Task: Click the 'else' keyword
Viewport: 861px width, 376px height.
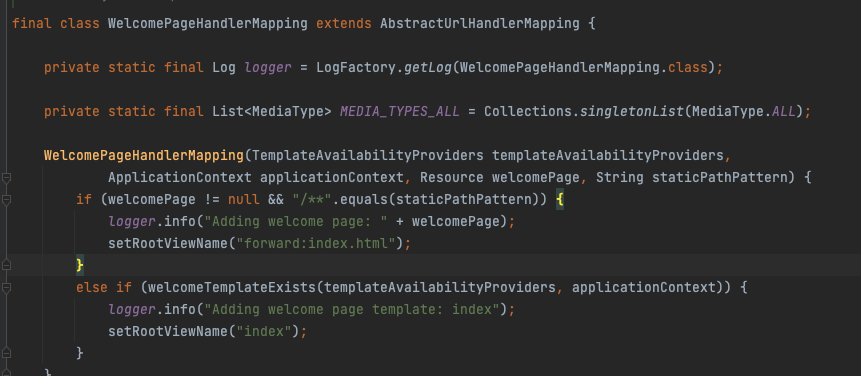Action: (92, 287)
